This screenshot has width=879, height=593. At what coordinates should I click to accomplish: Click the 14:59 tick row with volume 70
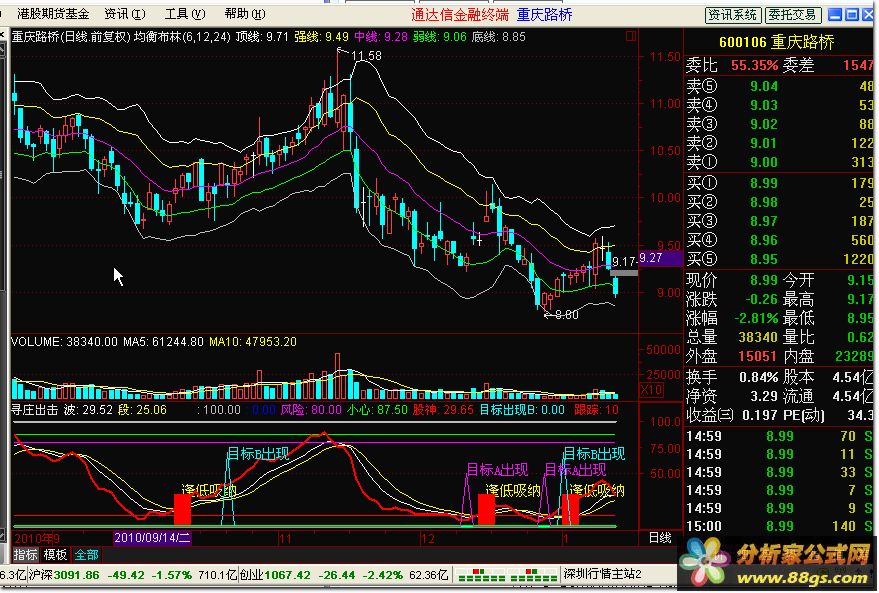click(780, 436)
